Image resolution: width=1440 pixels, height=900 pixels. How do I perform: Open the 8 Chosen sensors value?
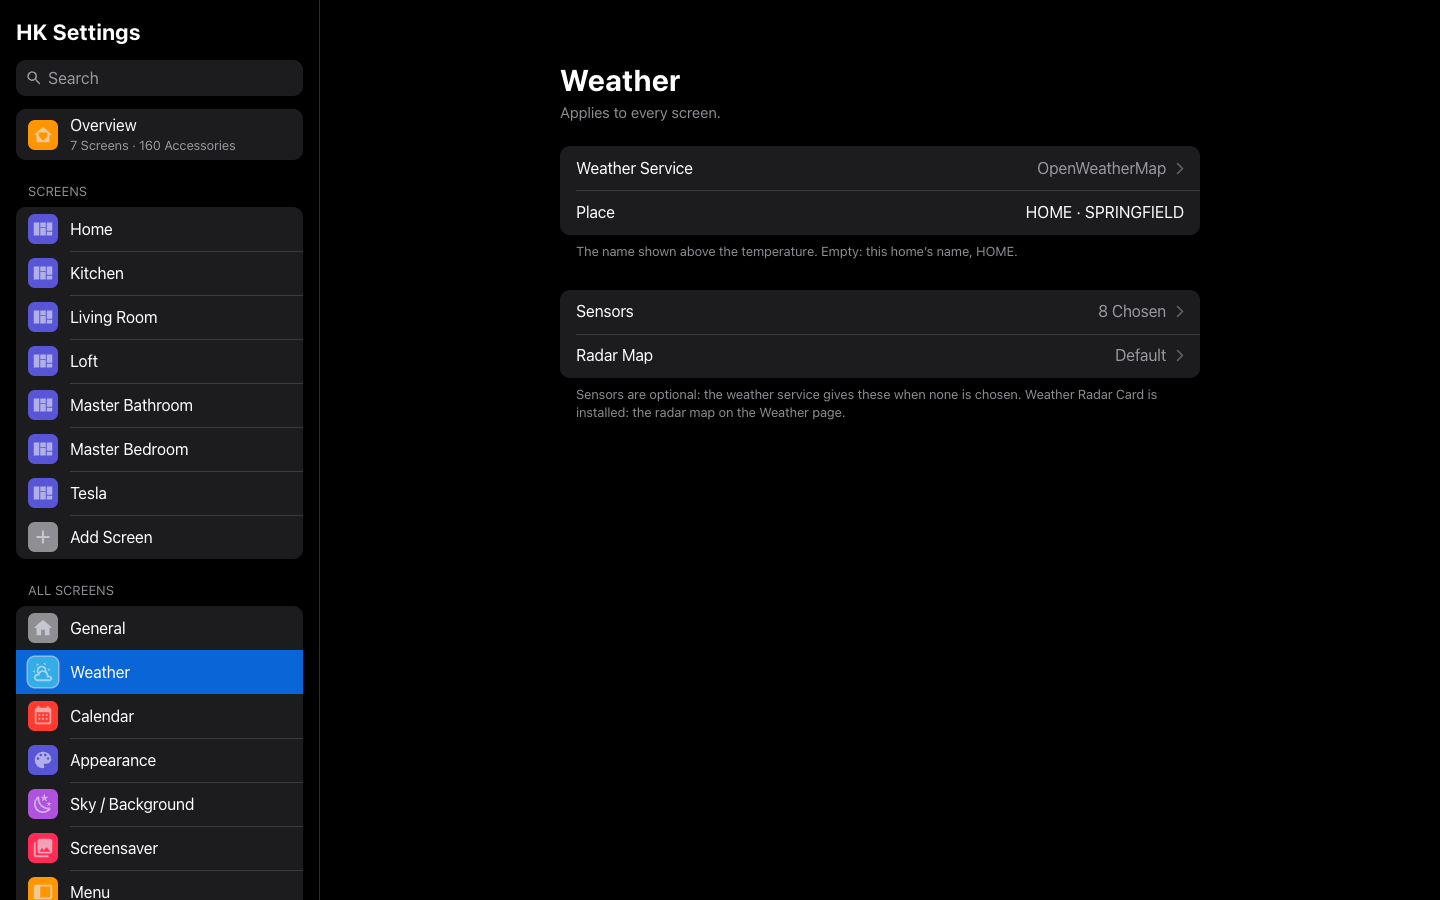[x=1132, y=311]
